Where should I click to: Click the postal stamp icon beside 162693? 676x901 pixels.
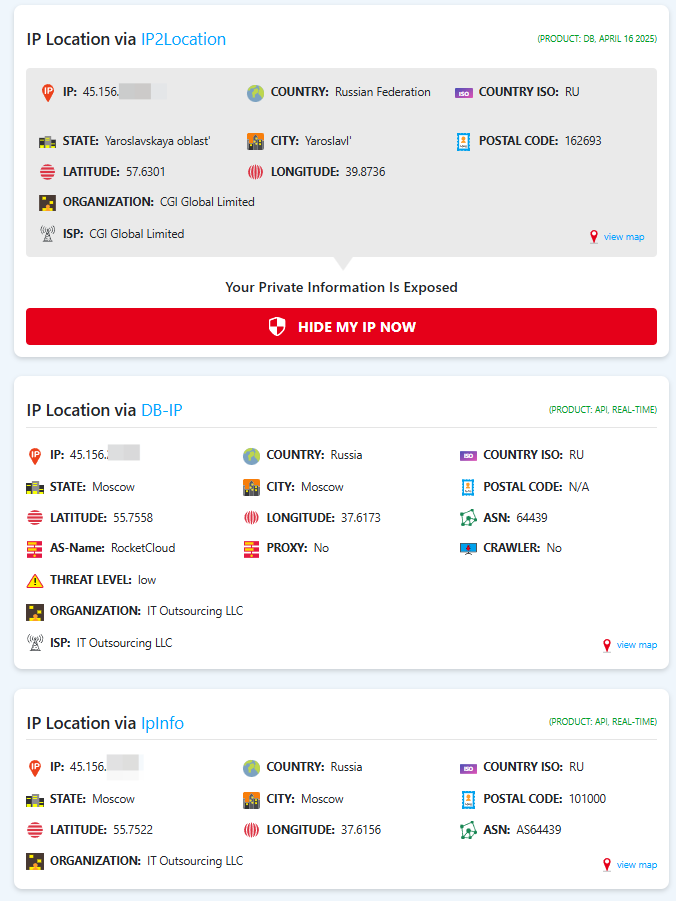(x=463, y=141)
